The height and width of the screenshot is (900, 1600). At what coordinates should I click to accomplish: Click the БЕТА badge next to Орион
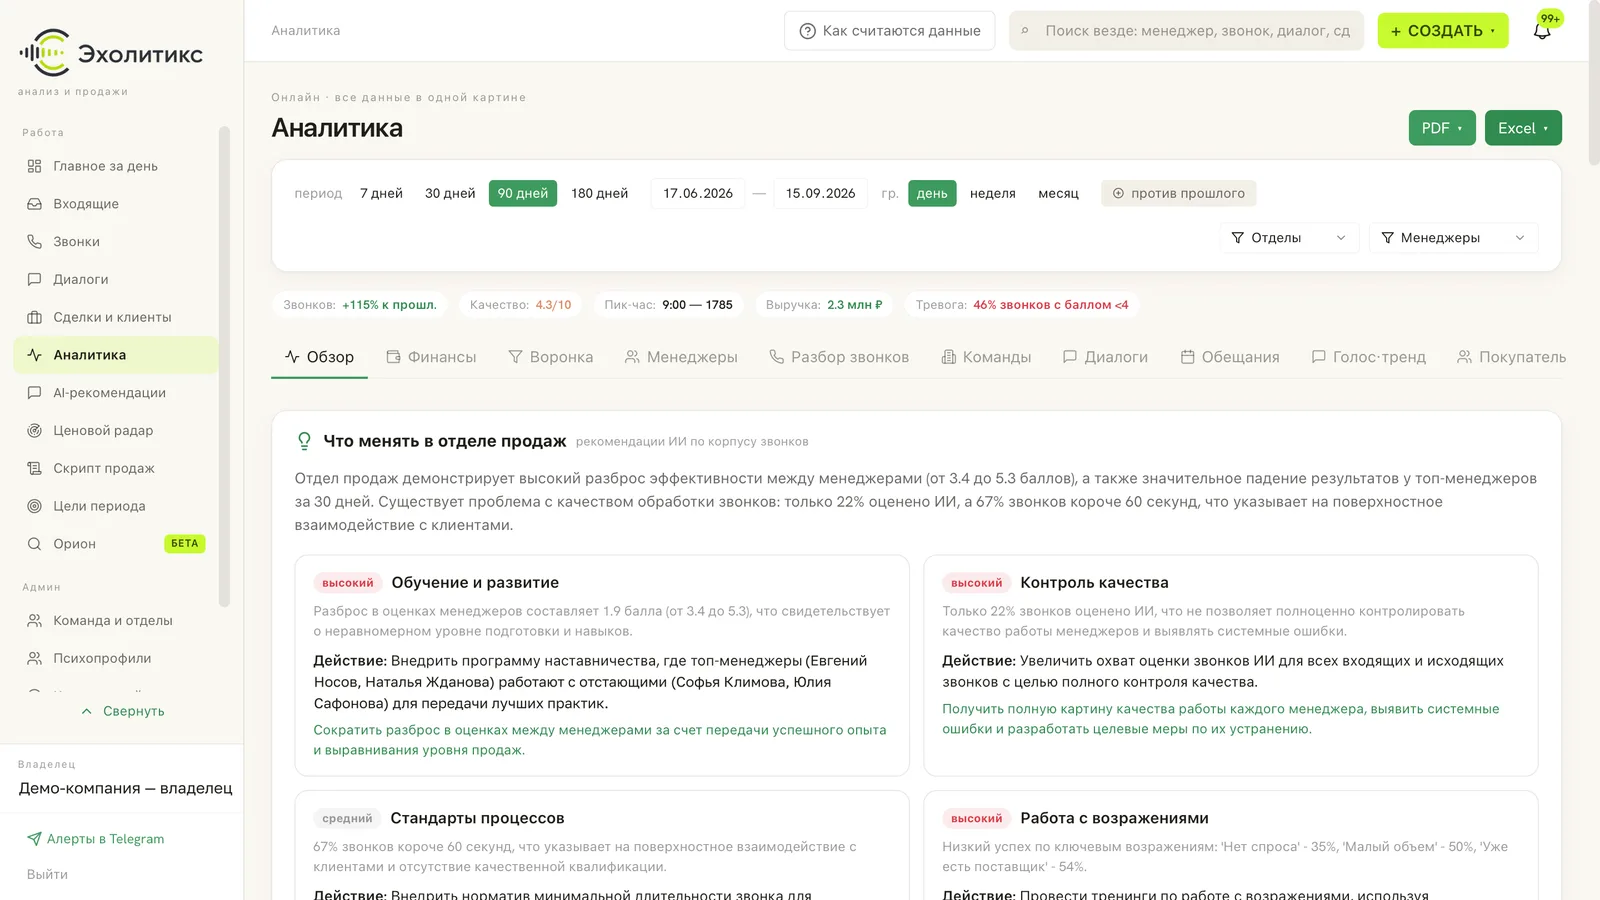coord(185,544)
